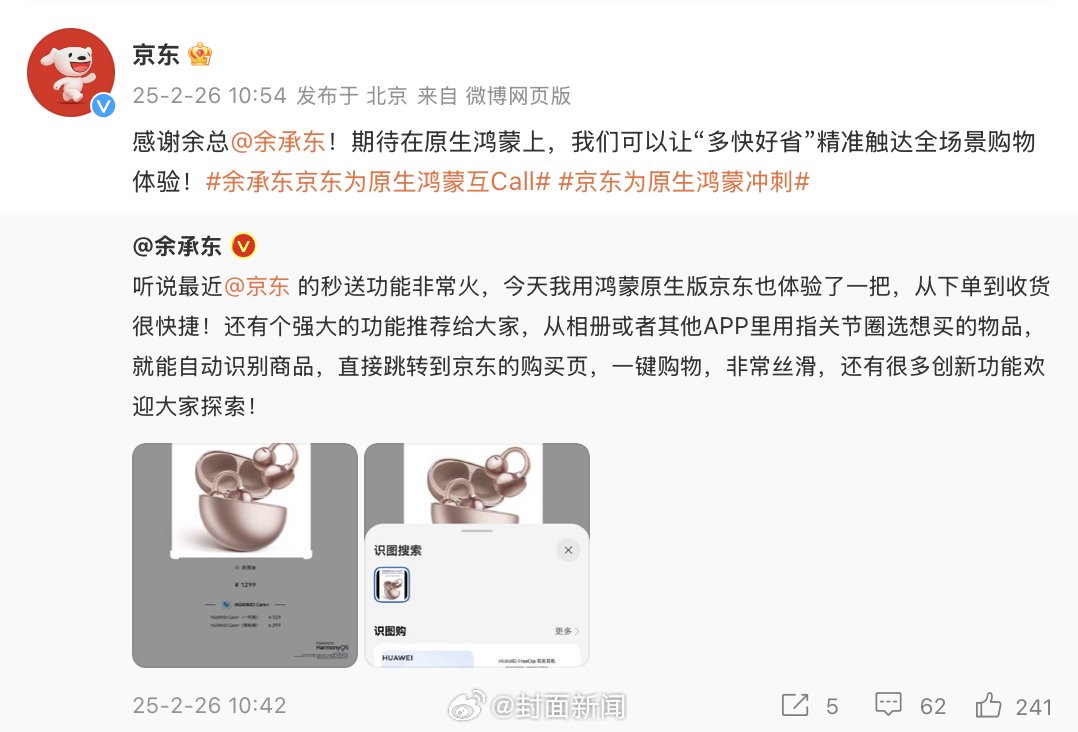Click the orange verified badge beside 余承东

243,245
